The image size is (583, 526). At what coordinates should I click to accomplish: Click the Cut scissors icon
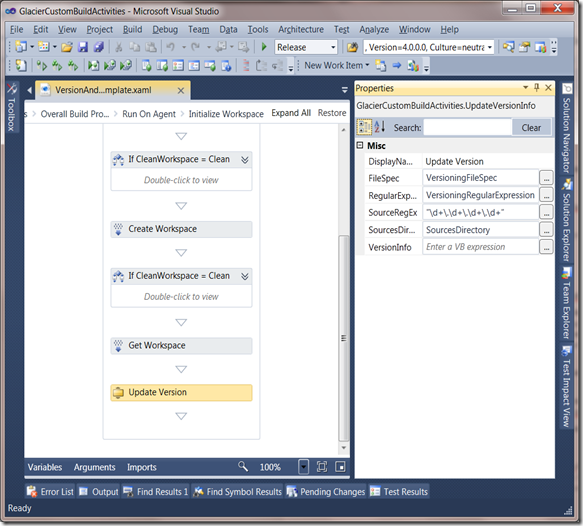pos(119,47)
